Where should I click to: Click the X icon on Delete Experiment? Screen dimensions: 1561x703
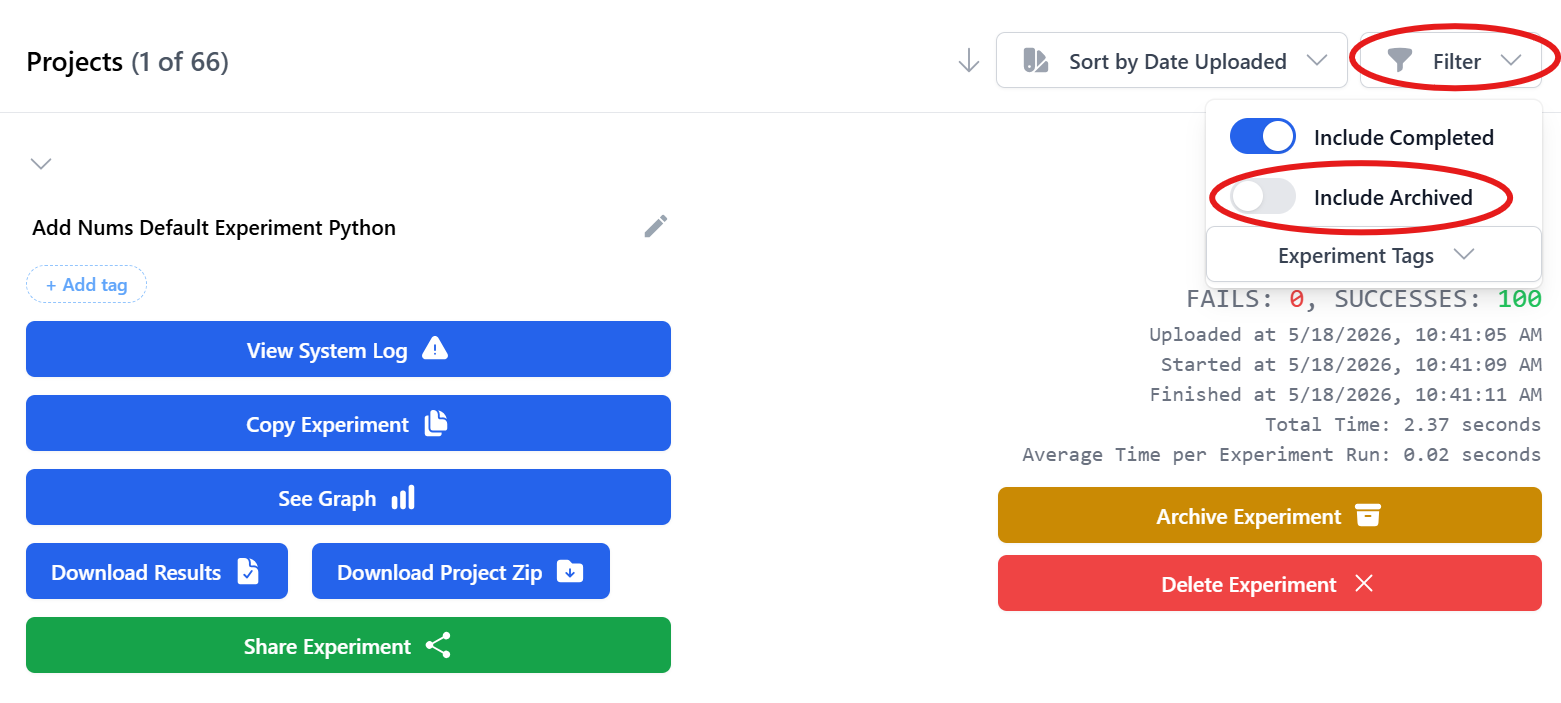[1363, 583]
